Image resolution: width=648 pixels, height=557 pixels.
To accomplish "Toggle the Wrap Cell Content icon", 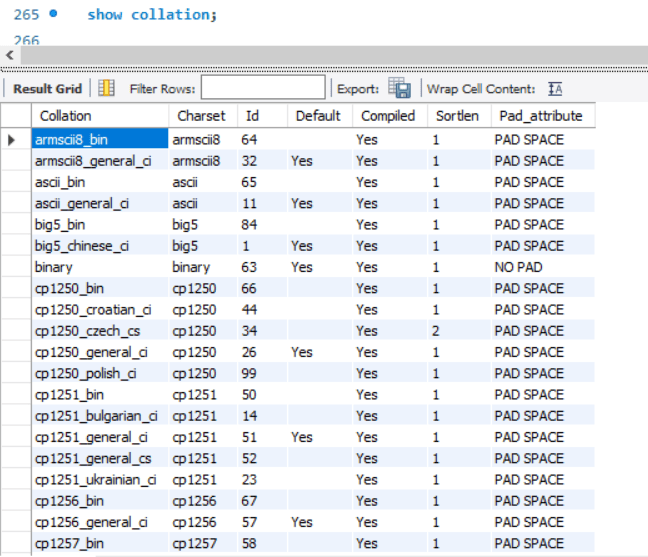I will click(555, 89).
